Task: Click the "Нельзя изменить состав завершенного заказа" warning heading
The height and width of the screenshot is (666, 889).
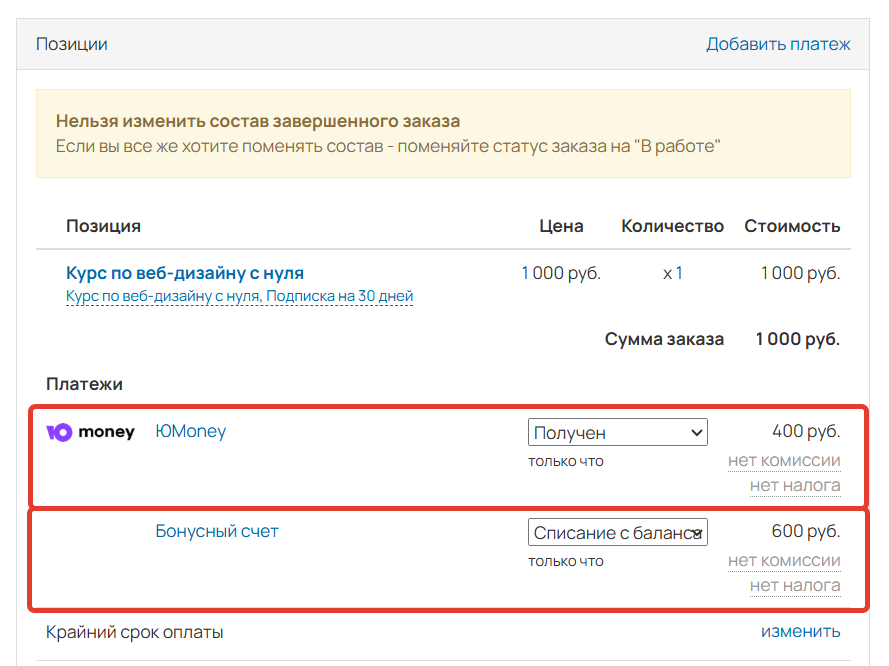Action: click(258, 121)
